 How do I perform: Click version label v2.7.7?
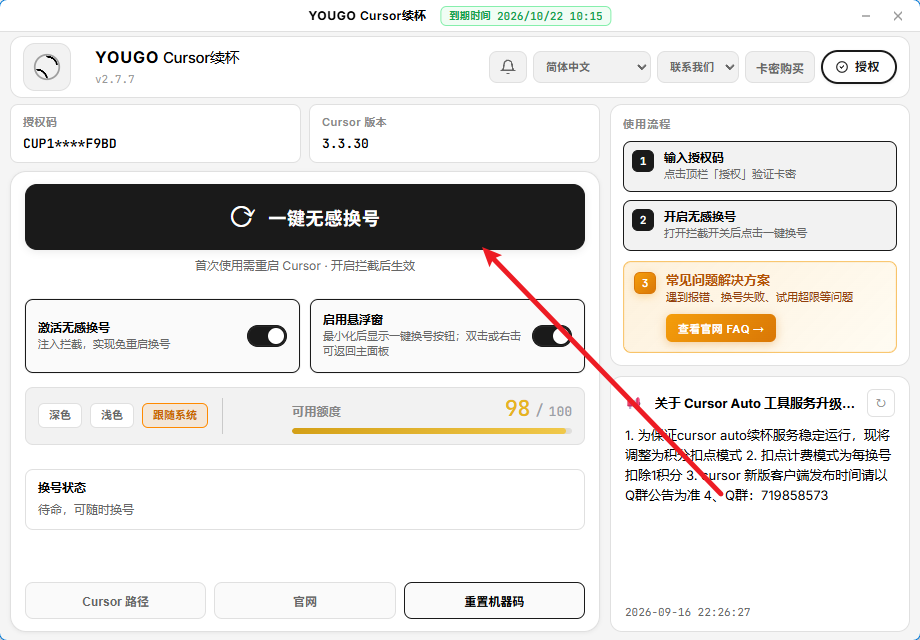point(115,79)
